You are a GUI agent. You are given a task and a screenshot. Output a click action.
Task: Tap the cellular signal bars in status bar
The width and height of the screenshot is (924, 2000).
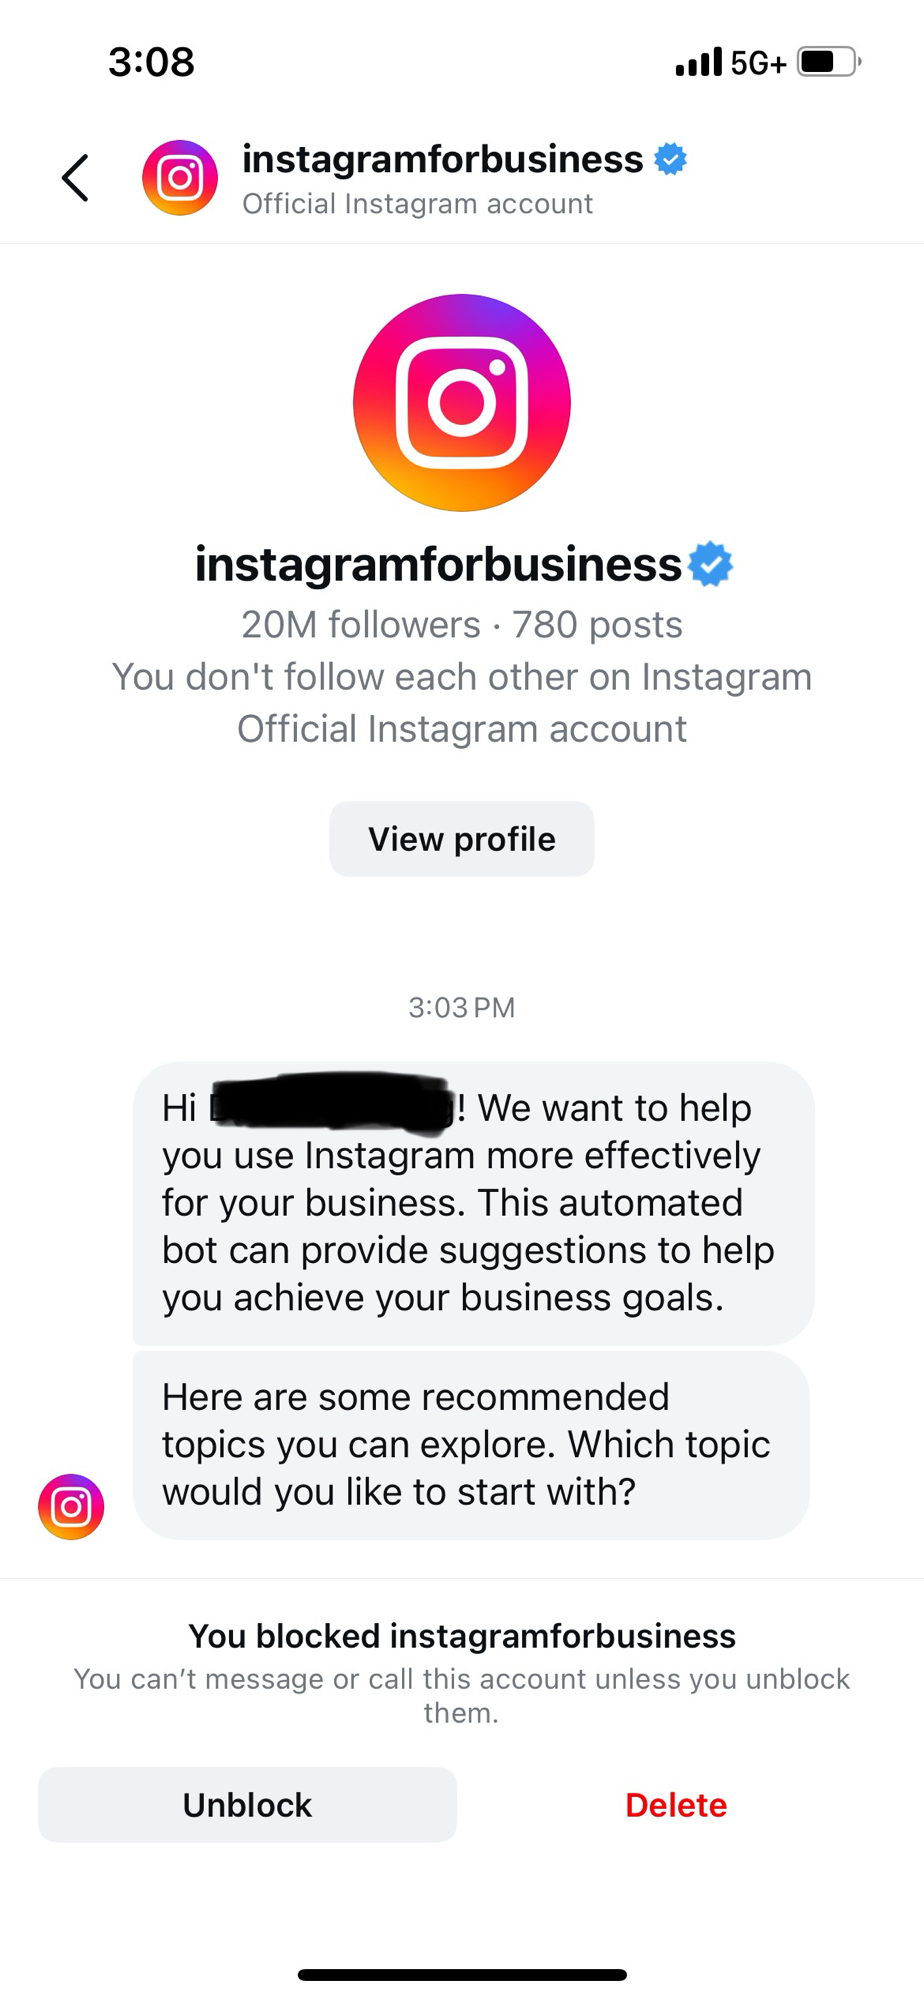coord(698,62)
